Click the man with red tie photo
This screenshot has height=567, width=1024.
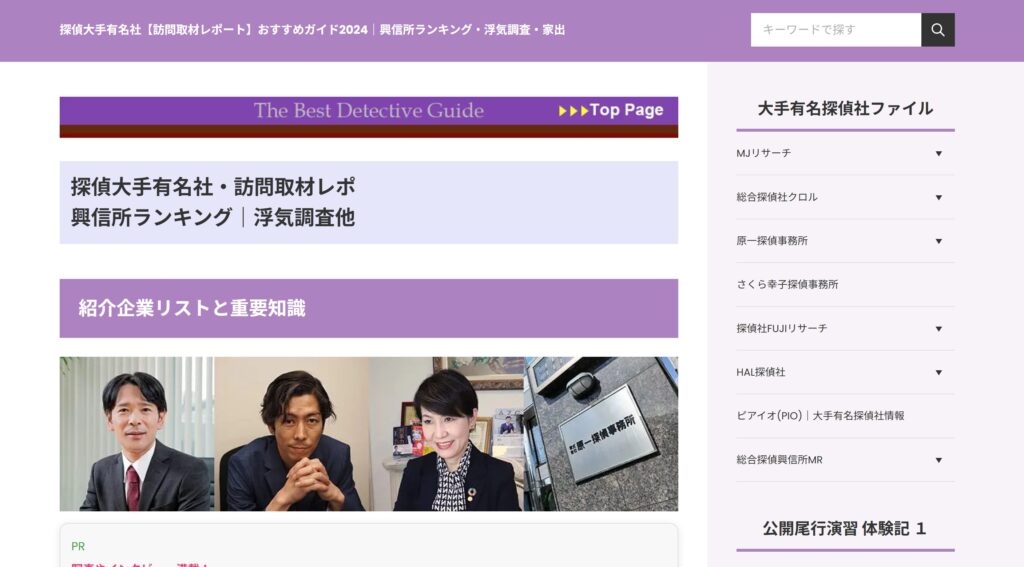136,435
